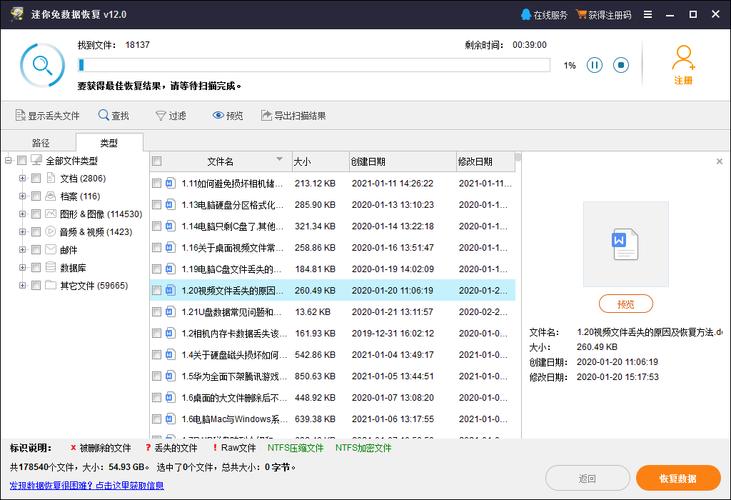Sort by 修改日期 column header
The width and height of the screenshot is (731, 500).
pyautogui.click(x=485, y=162)
